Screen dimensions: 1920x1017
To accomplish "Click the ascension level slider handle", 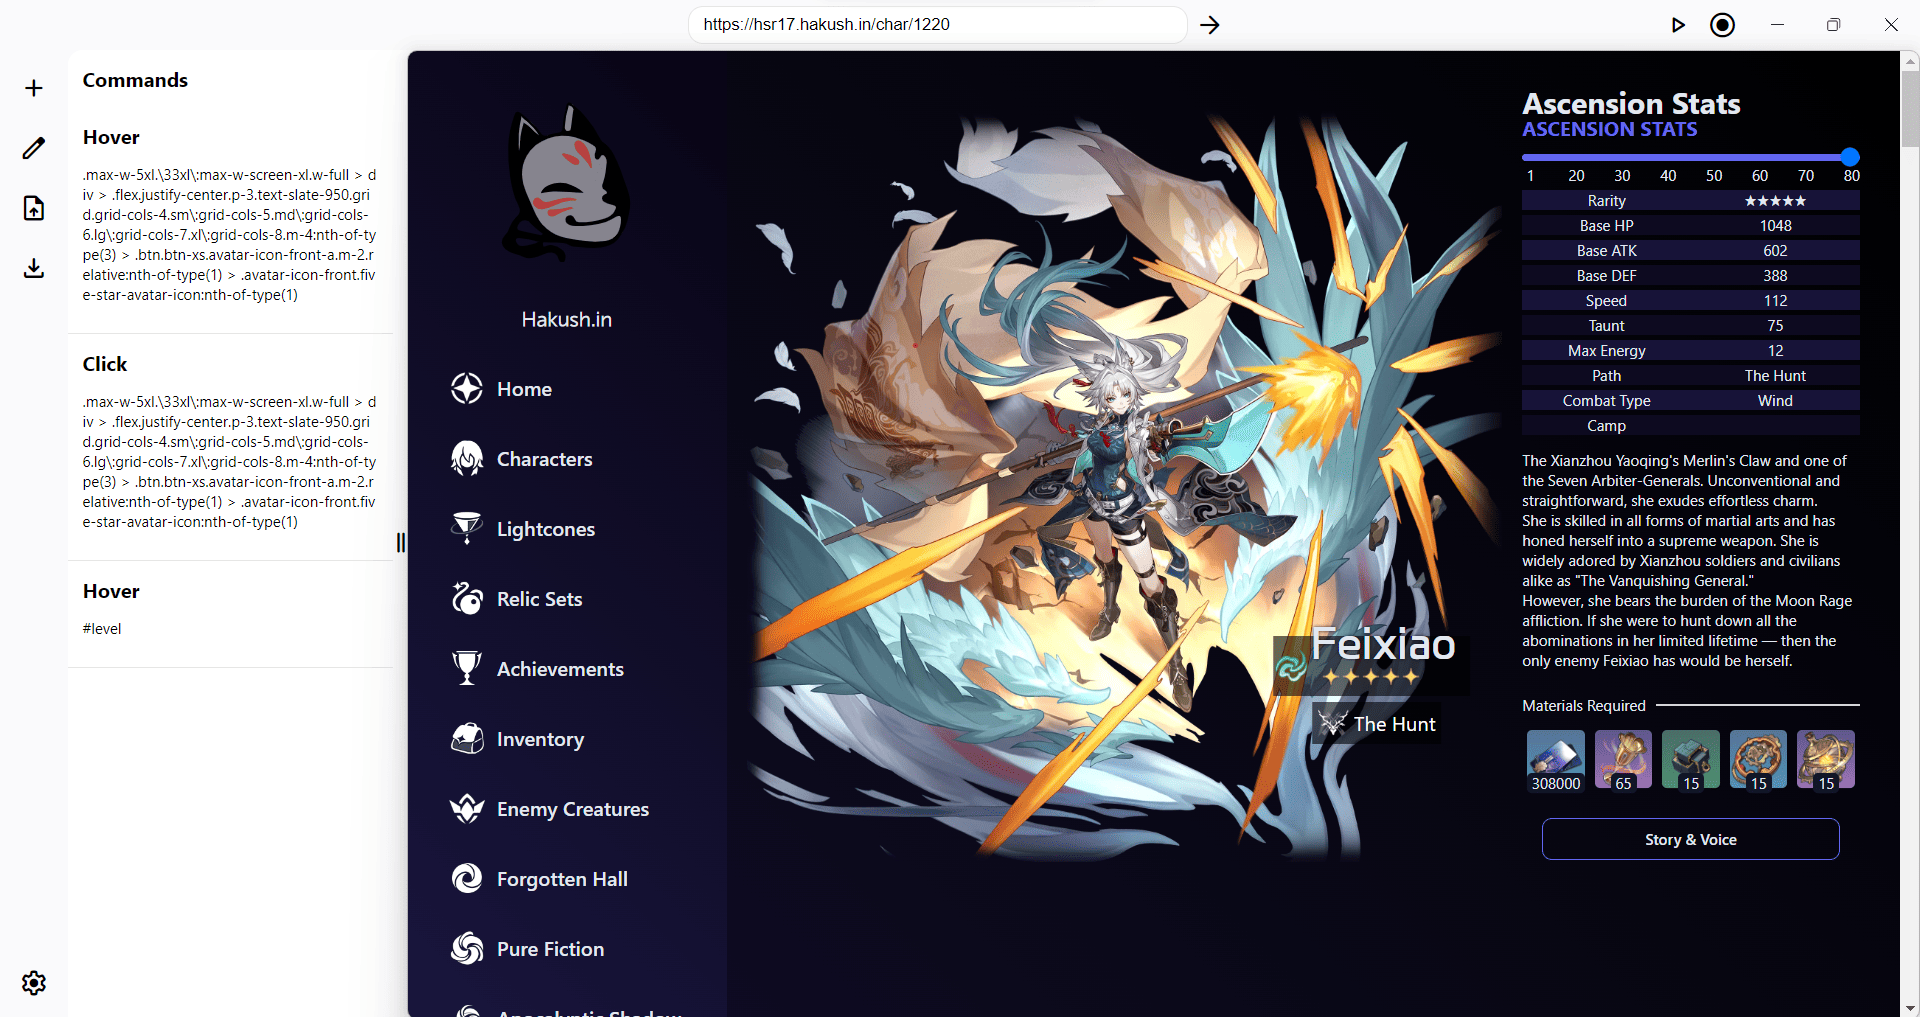I will tap(1850, 156).
